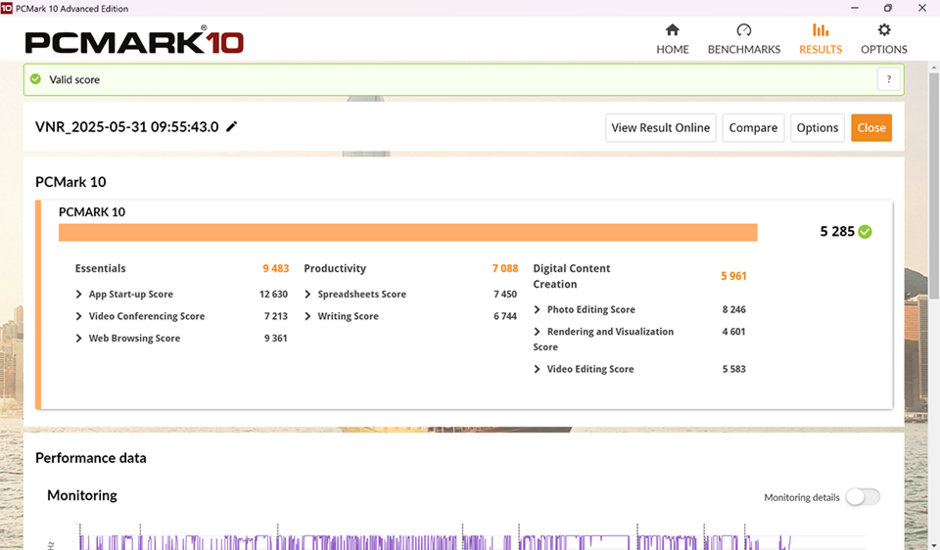Click the orange Close button
The height and width of the screenshot is (550, 940).
(871, 128)
